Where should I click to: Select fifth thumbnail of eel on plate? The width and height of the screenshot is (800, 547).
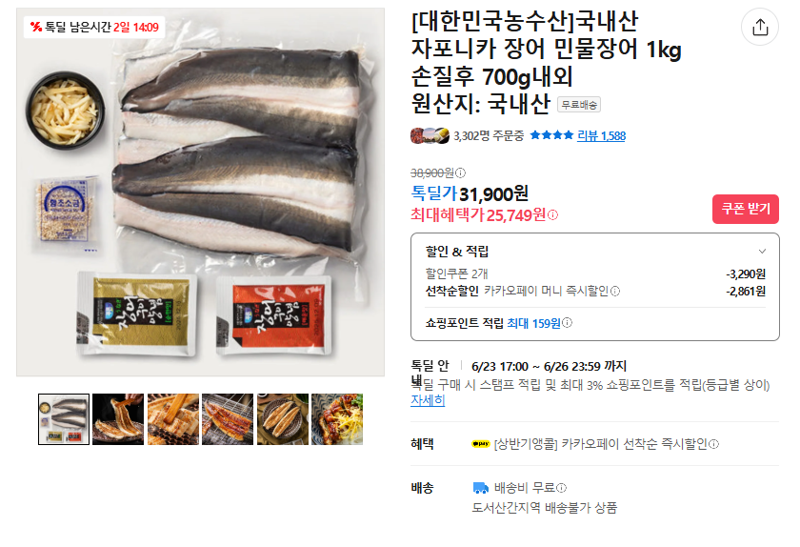(283, 419)
